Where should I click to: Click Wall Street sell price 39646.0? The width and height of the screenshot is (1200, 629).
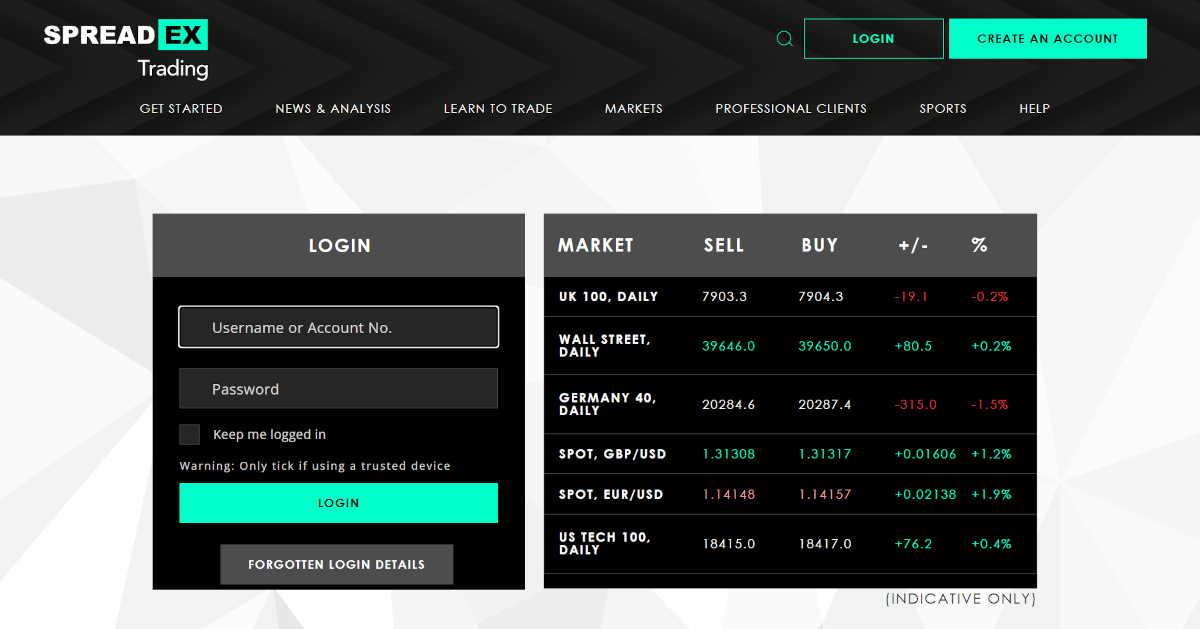[729, 346]
